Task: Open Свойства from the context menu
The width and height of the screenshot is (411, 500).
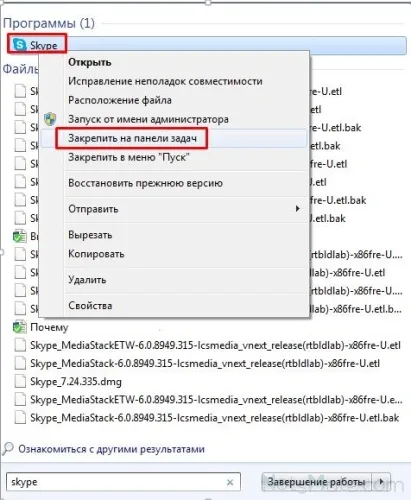Action: pos(90,306)
